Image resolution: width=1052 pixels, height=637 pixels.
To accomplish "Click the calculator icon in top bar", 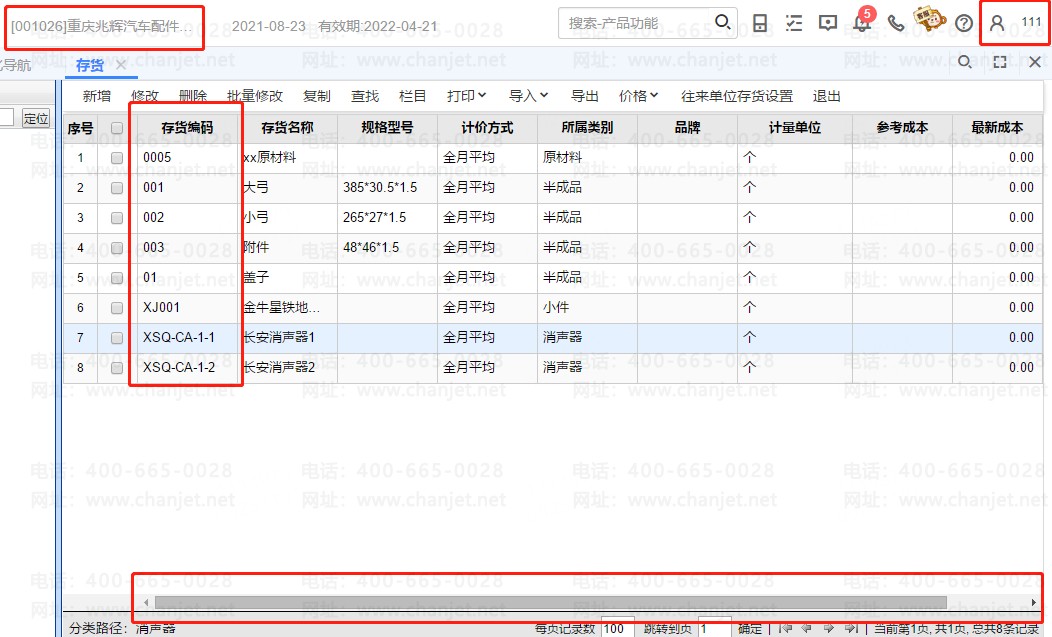I will pos(760,23).
